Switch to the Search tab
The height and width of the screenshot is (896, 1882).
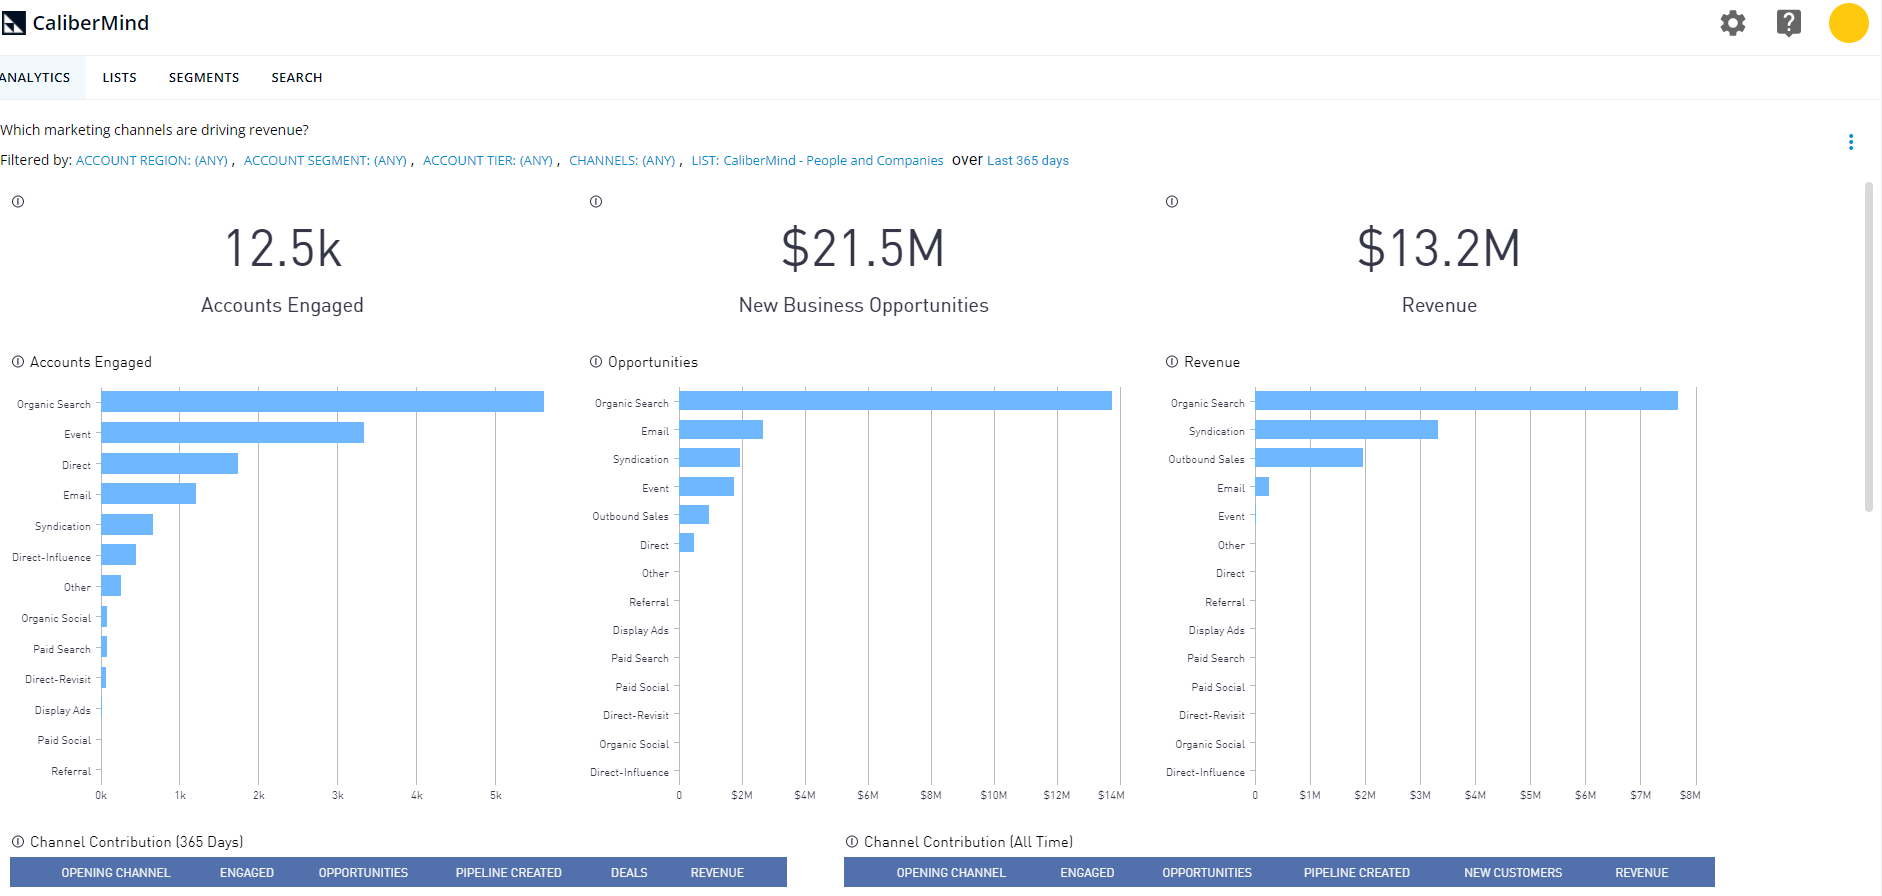tap(297, 77)
